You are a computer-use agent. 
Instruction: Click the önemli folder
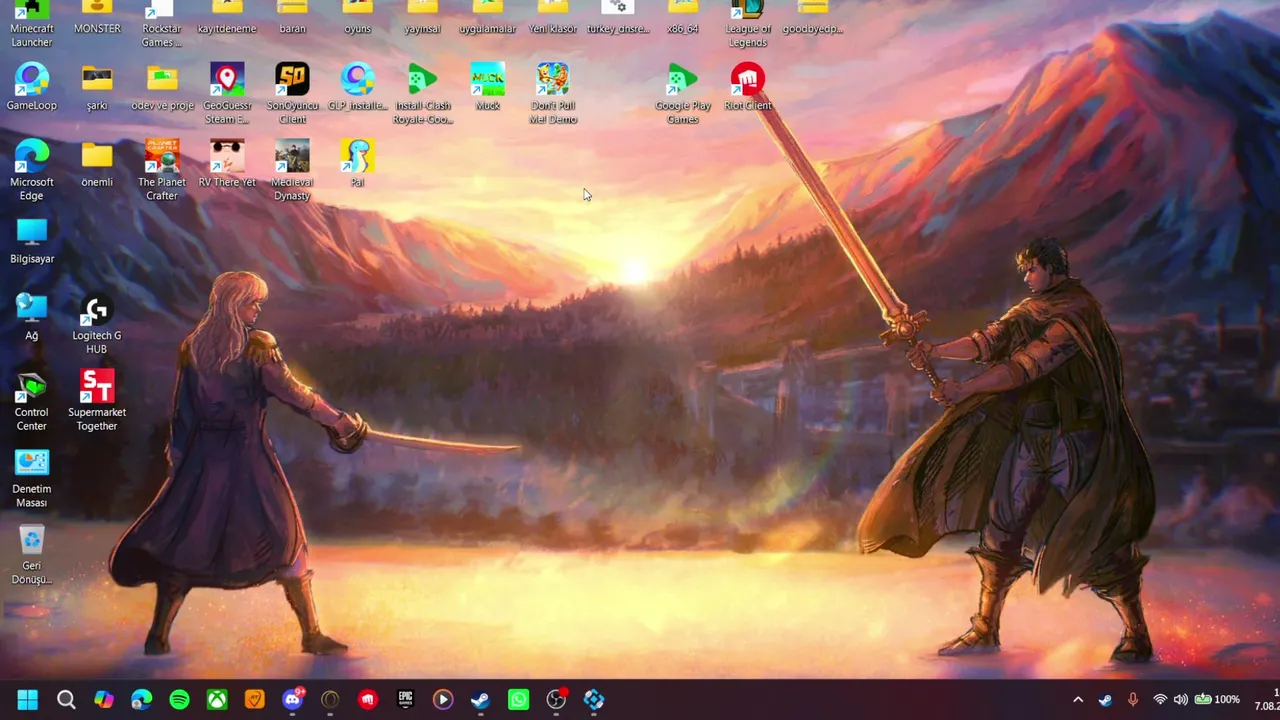[x=97, y=163]
